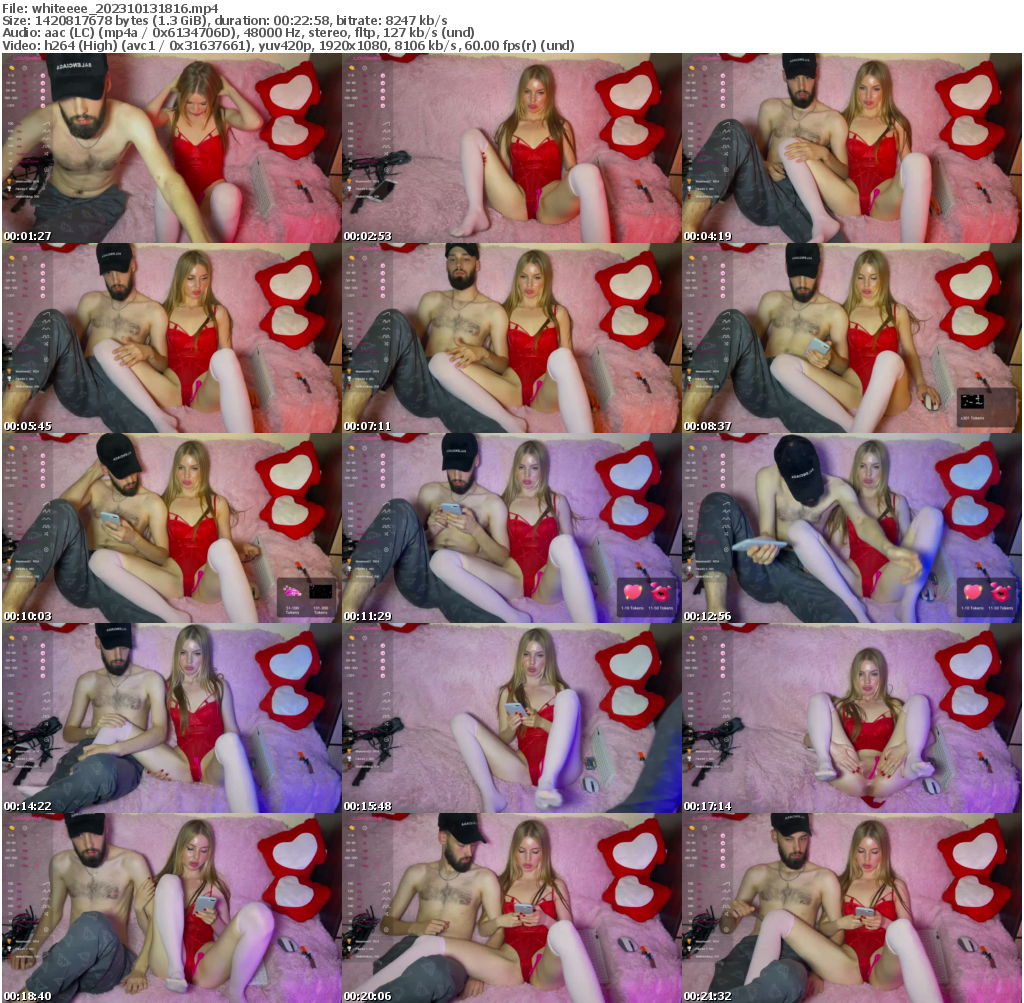Click the silver trophy leaderboard icon
The height and width of the screenshot is (1003, 1024).
click(9, 188)
